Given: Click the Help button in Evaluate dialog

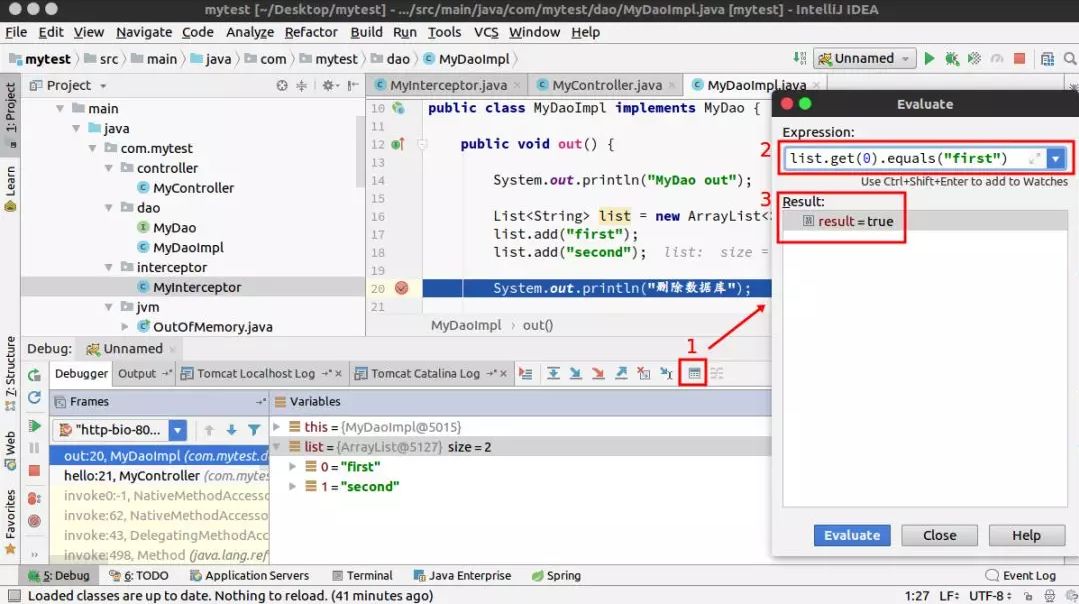Looking at the screenshot, I should click(x=1026, y=535).
